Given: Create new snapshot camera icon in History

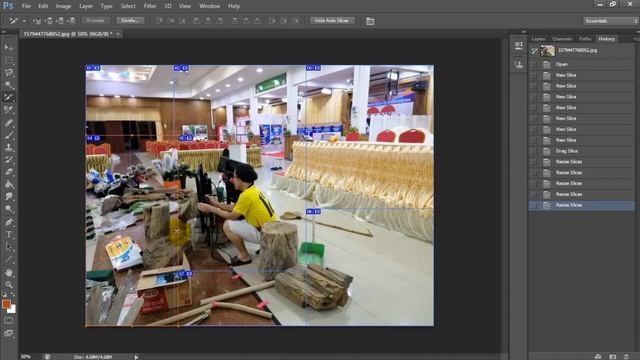Looking at the screenshot, I should tap(612, 357).
